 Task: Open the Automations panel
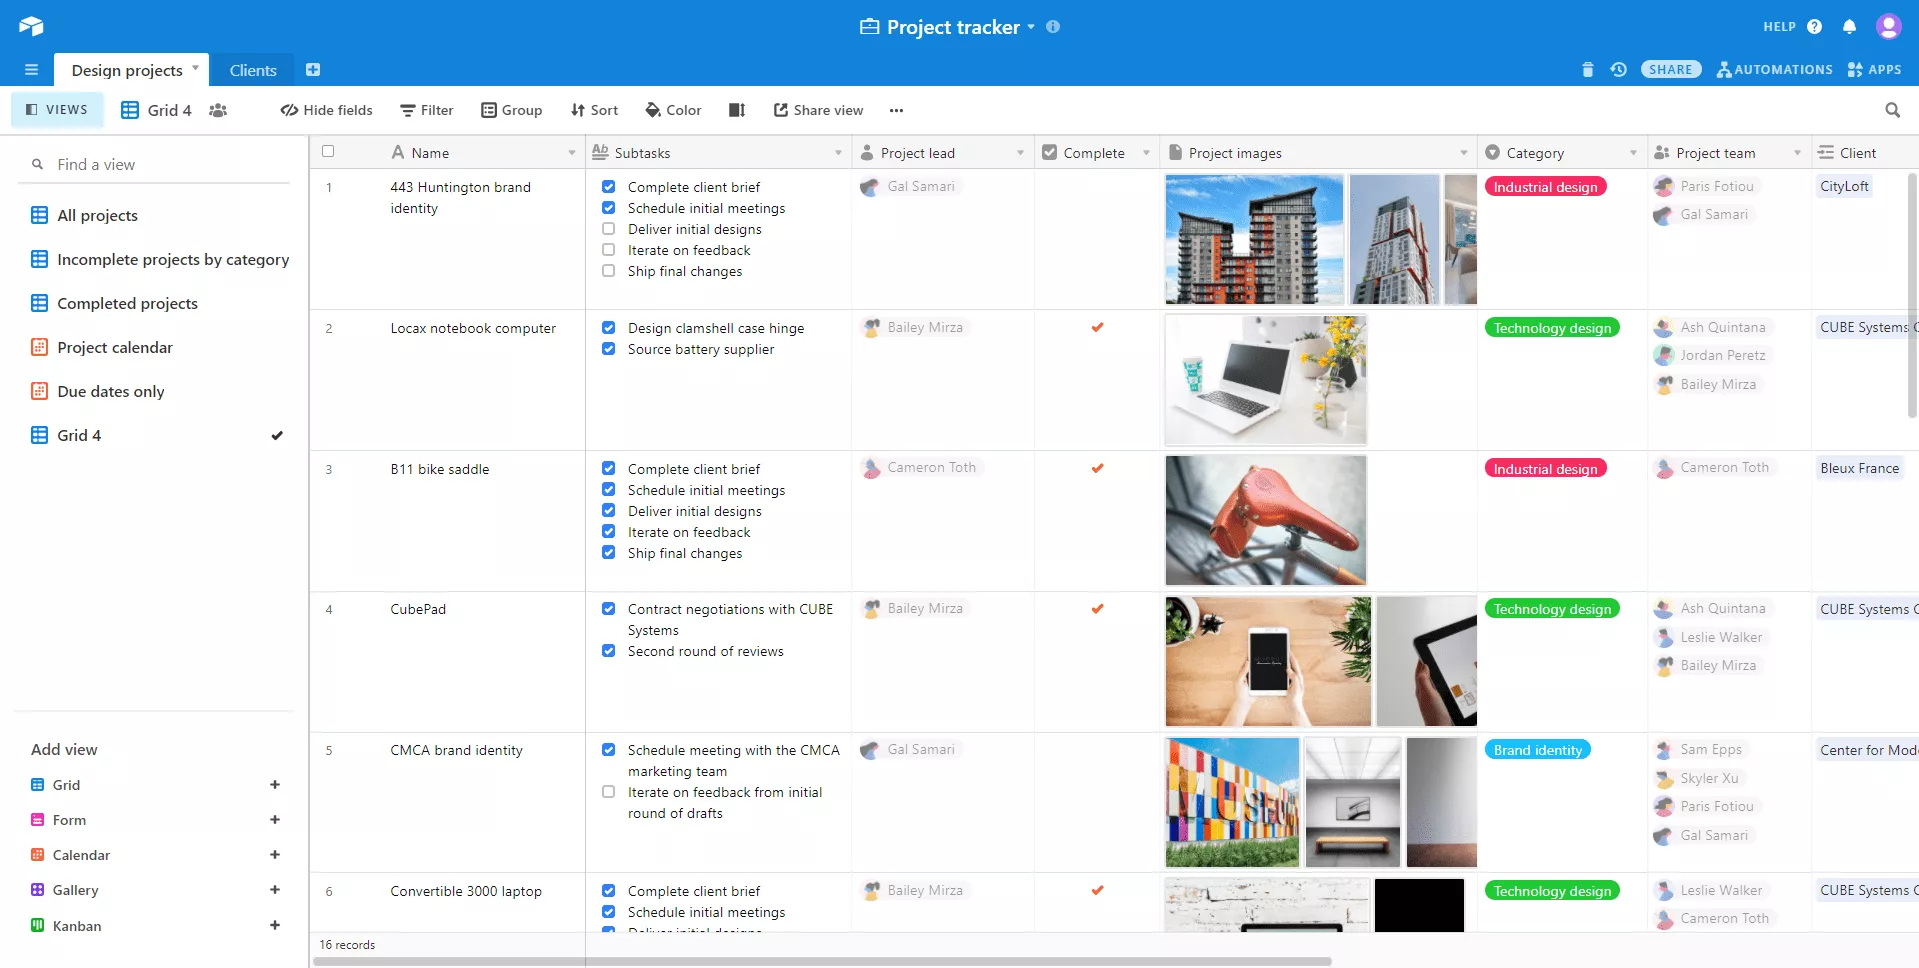1774,69
